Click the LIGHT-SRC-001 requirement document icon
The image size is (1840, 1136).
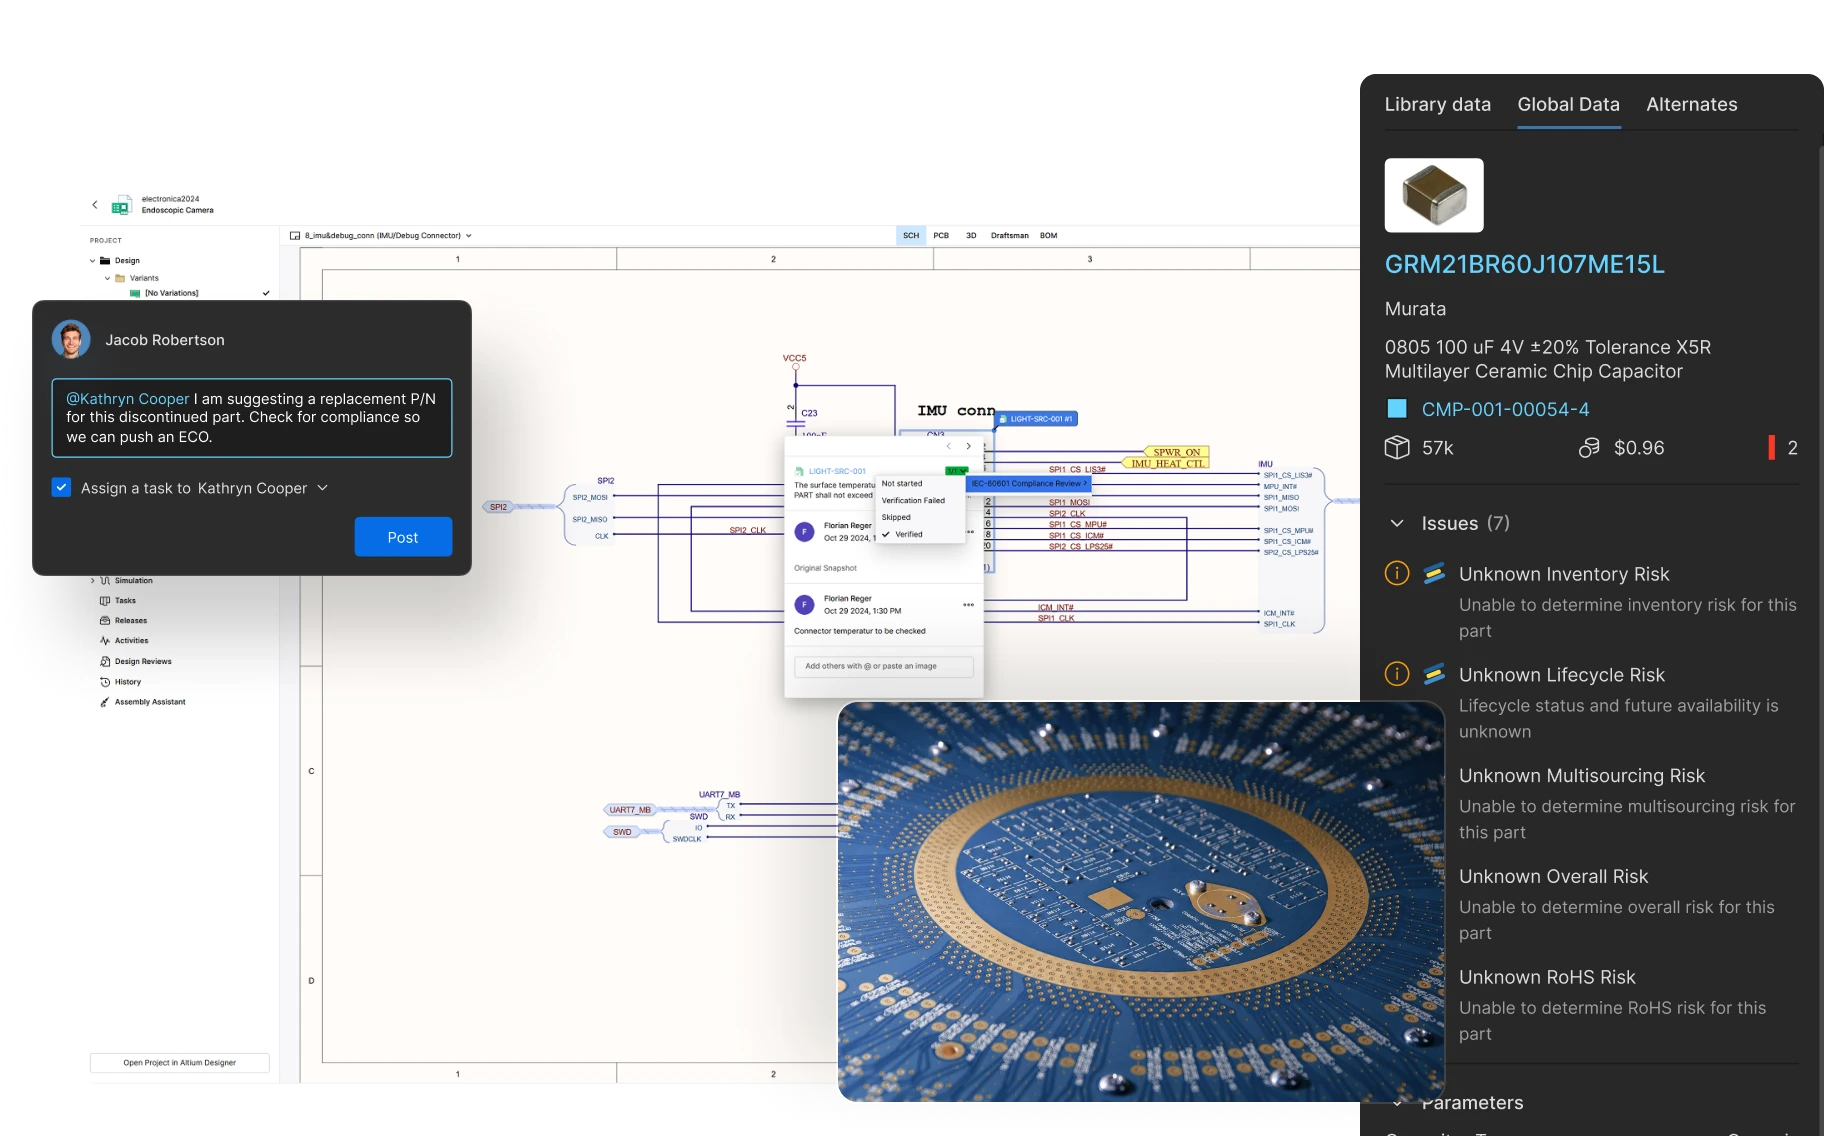coord(800,471)
